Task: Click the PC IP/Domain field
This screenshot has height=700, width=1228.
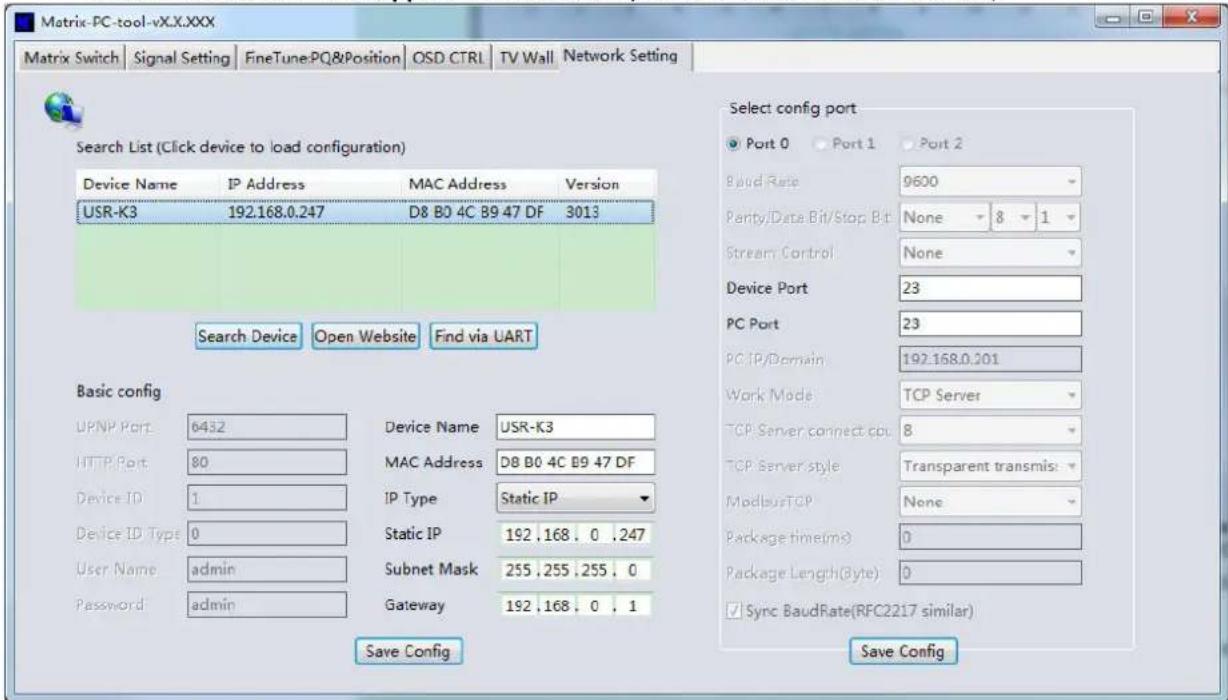Action: [990, 360]
